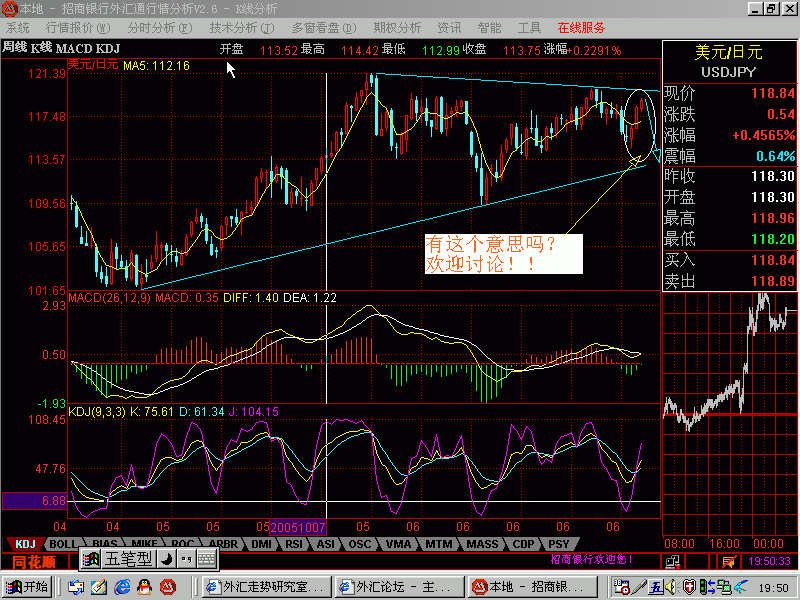Click the 周线 K线 MACD KDJ chart header
The width and height of the screenshot is (800, 600).
(61, 48)
